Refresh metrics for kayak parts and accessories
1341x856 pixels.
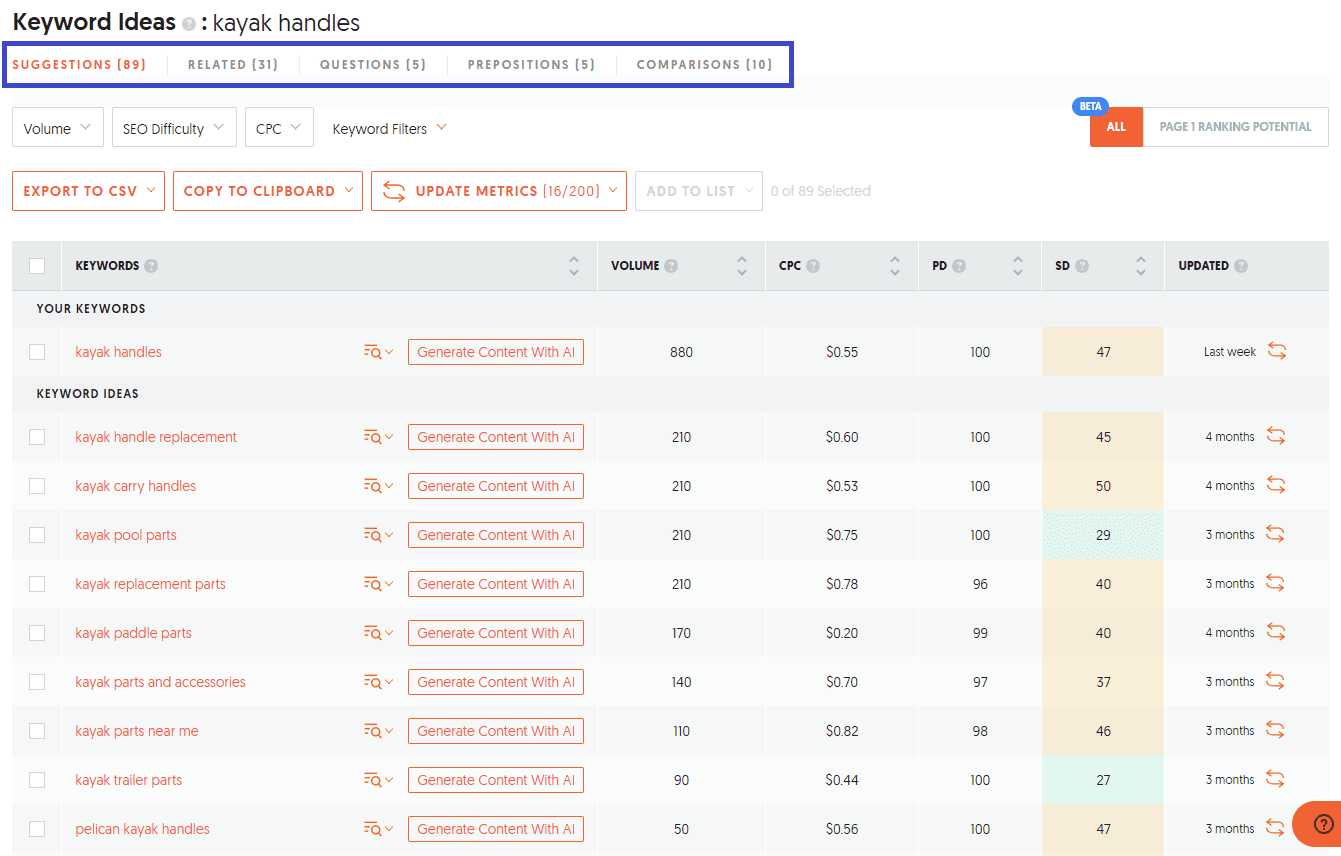tap(1276, 681)
